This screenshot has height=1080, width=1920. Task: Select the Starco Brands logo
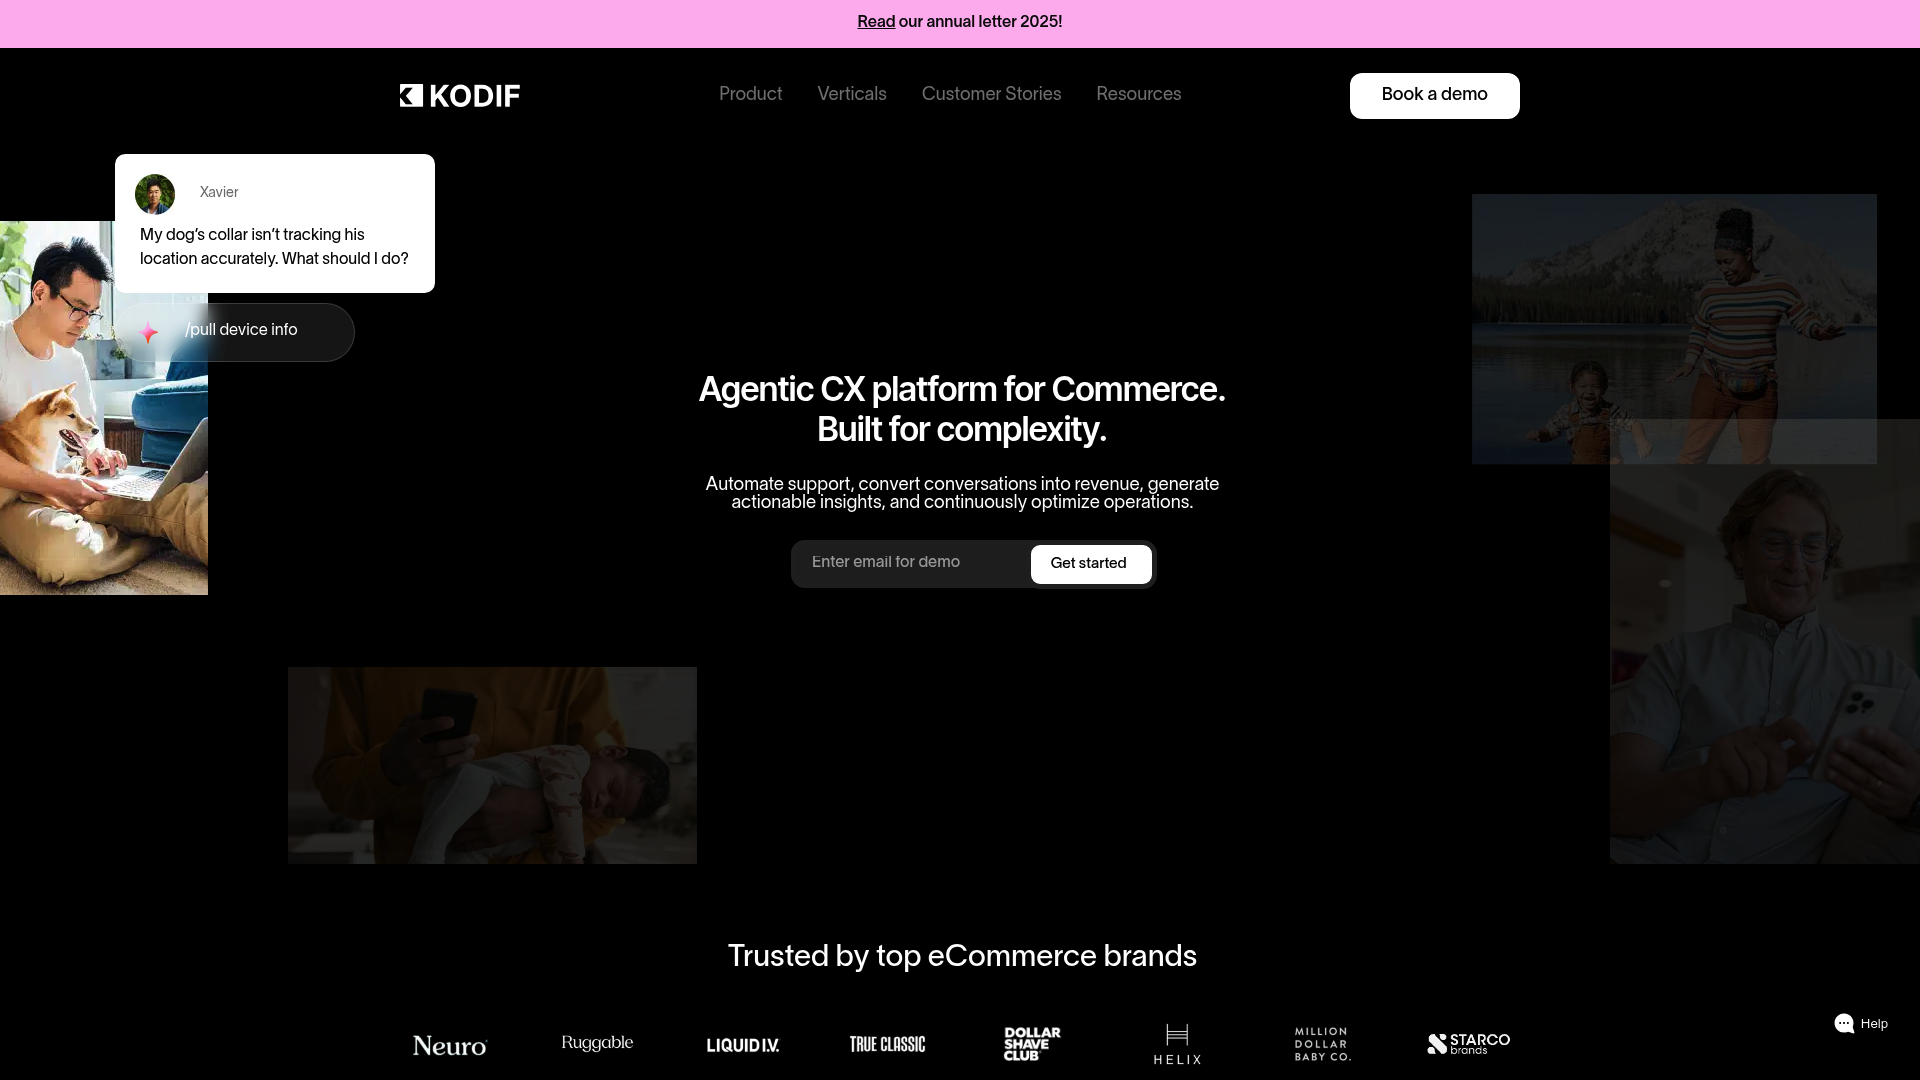point(1468,1043)
